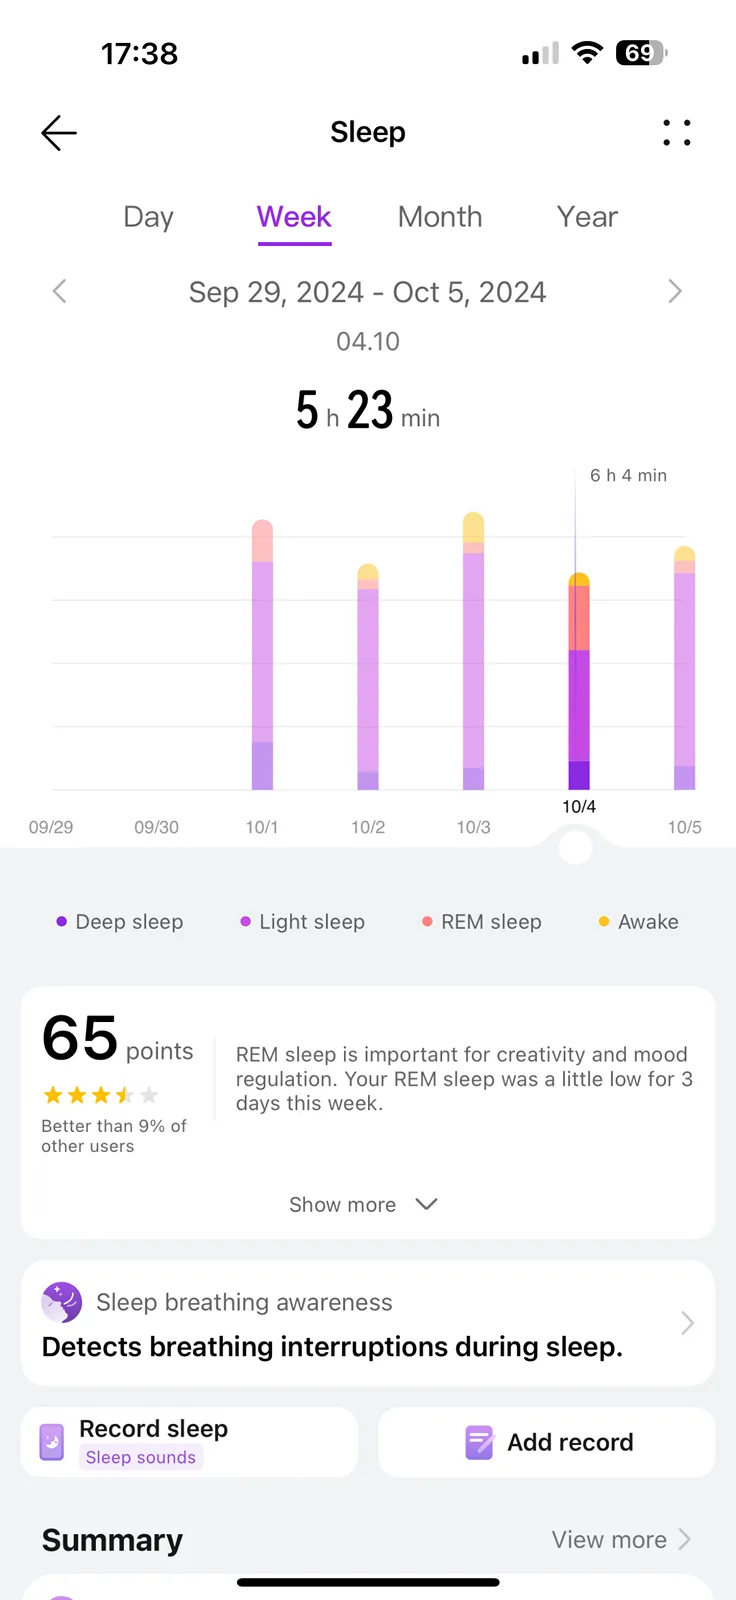
Task: Switch to the Year tab
Action: tap(587, 217)
